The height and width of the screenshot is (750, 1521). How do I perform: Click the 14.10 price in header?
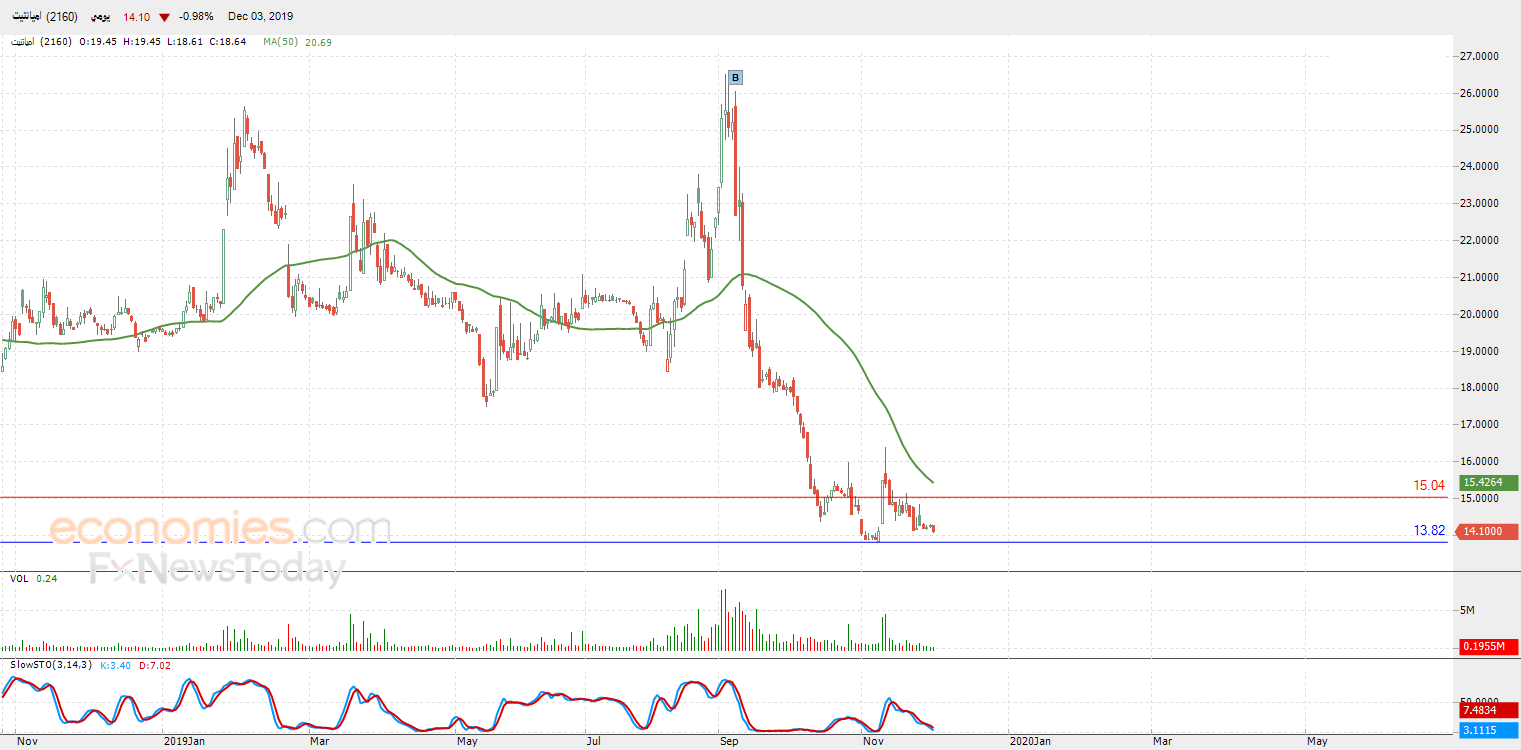point(136,17)
